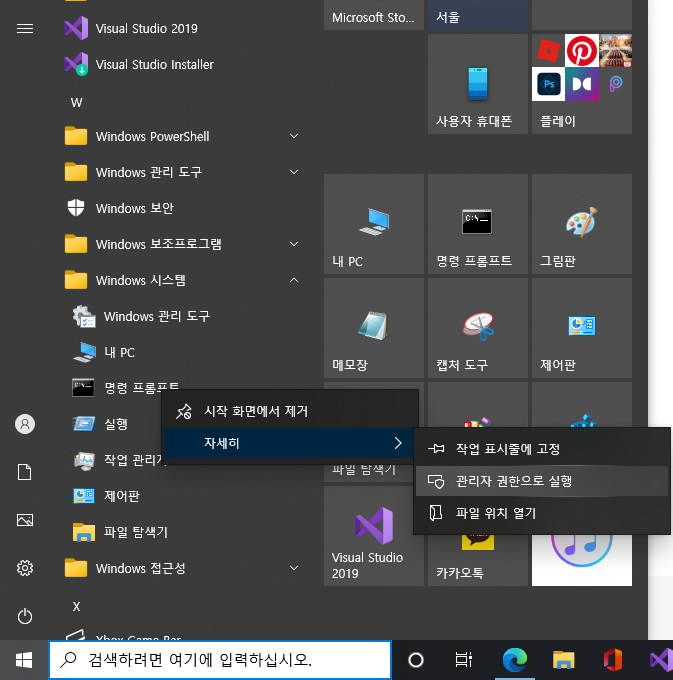Expand the Windows 보조프로그램 folder
Screen dimensions: 673x680
pyautogui.click(x=180, y=245)
